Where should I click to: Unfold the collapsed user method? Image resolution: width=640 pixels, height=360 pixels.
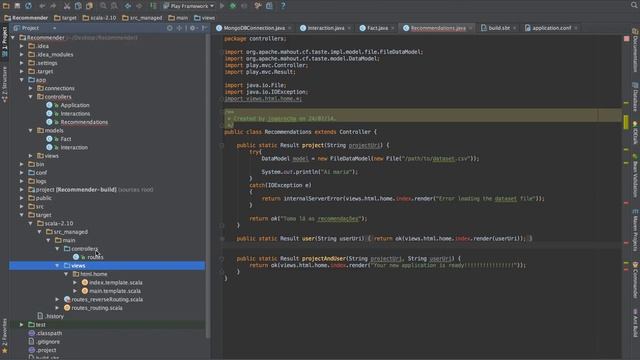pos(222,239)
